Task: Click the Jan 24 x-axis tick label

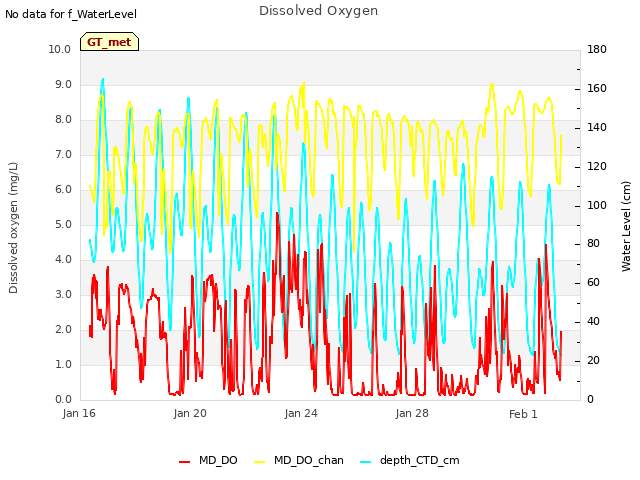Action: point(301,413)
